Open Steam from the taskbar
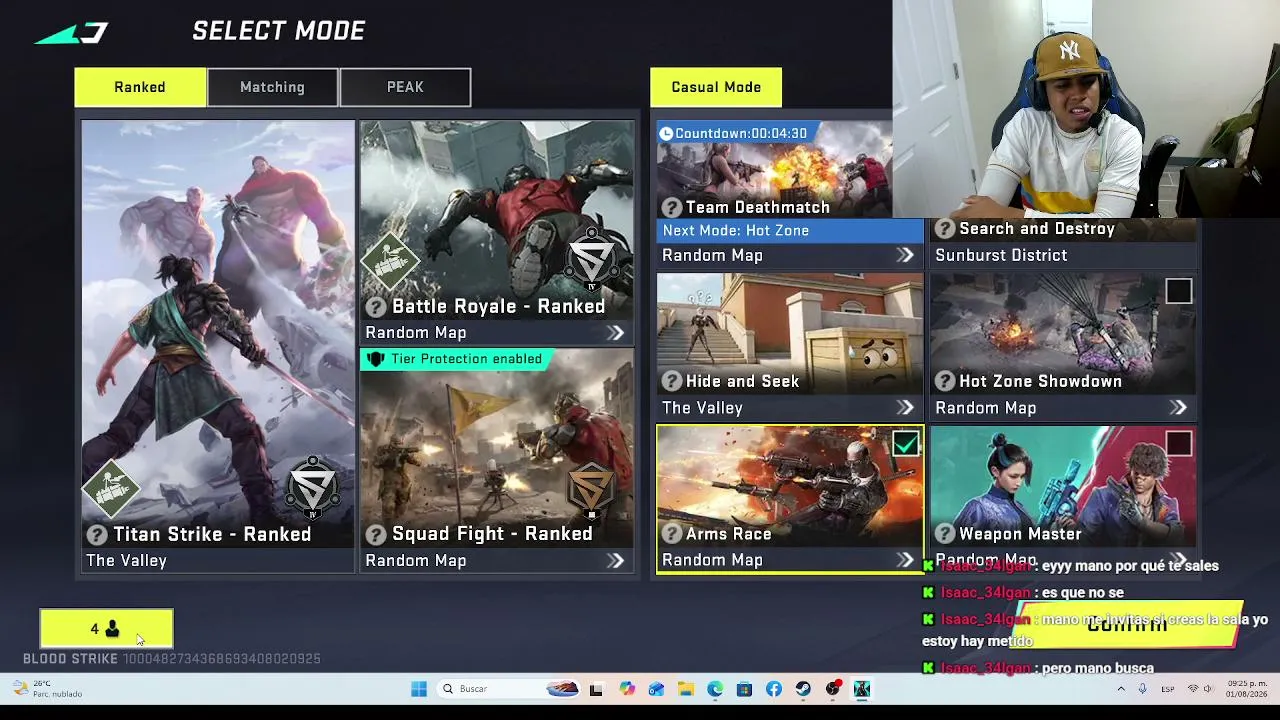1280x720 pixels. tap(803, 689)
